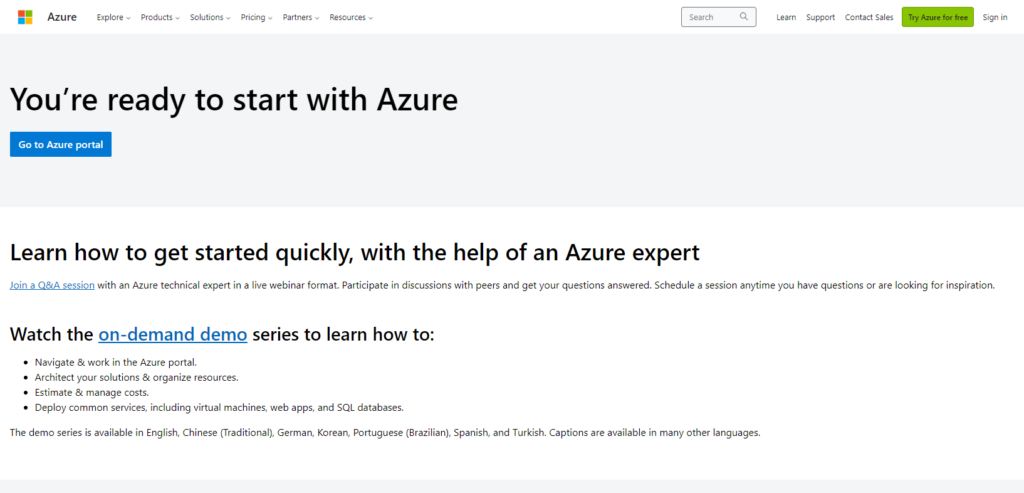Open the Support menu item
The image size is (1024, 493).
coord(820,17)
